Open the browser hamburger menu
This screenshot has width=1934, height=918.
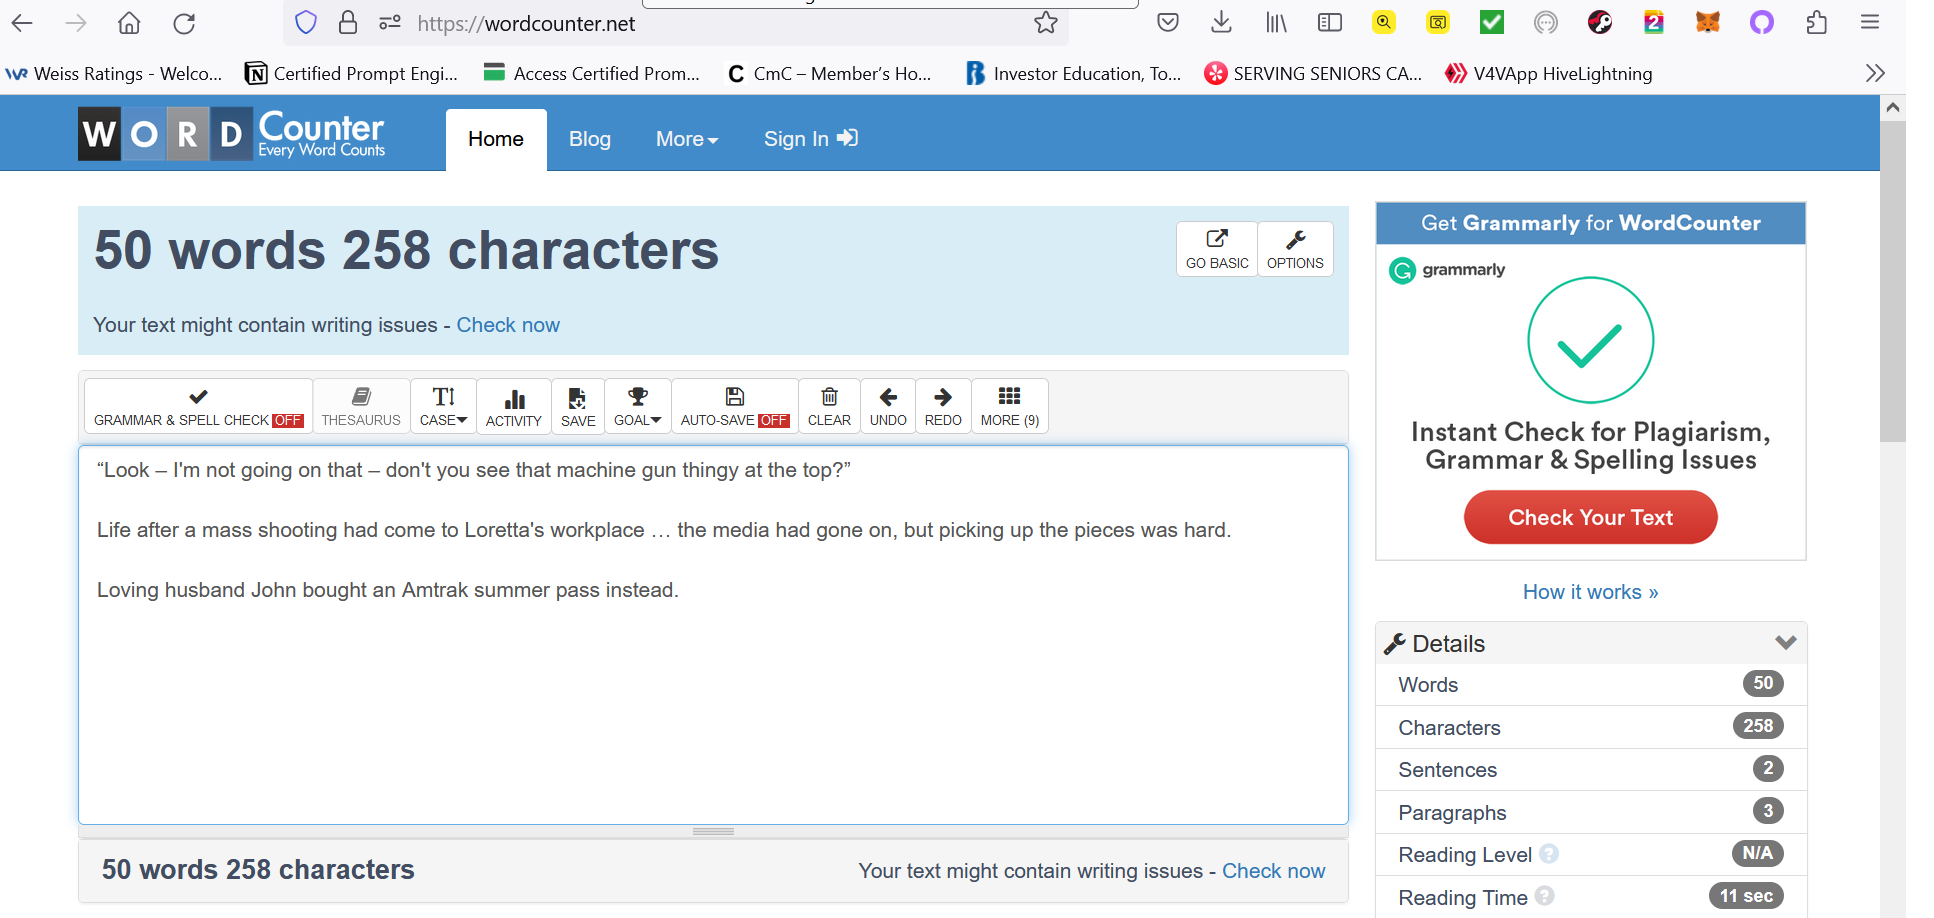1870,22
